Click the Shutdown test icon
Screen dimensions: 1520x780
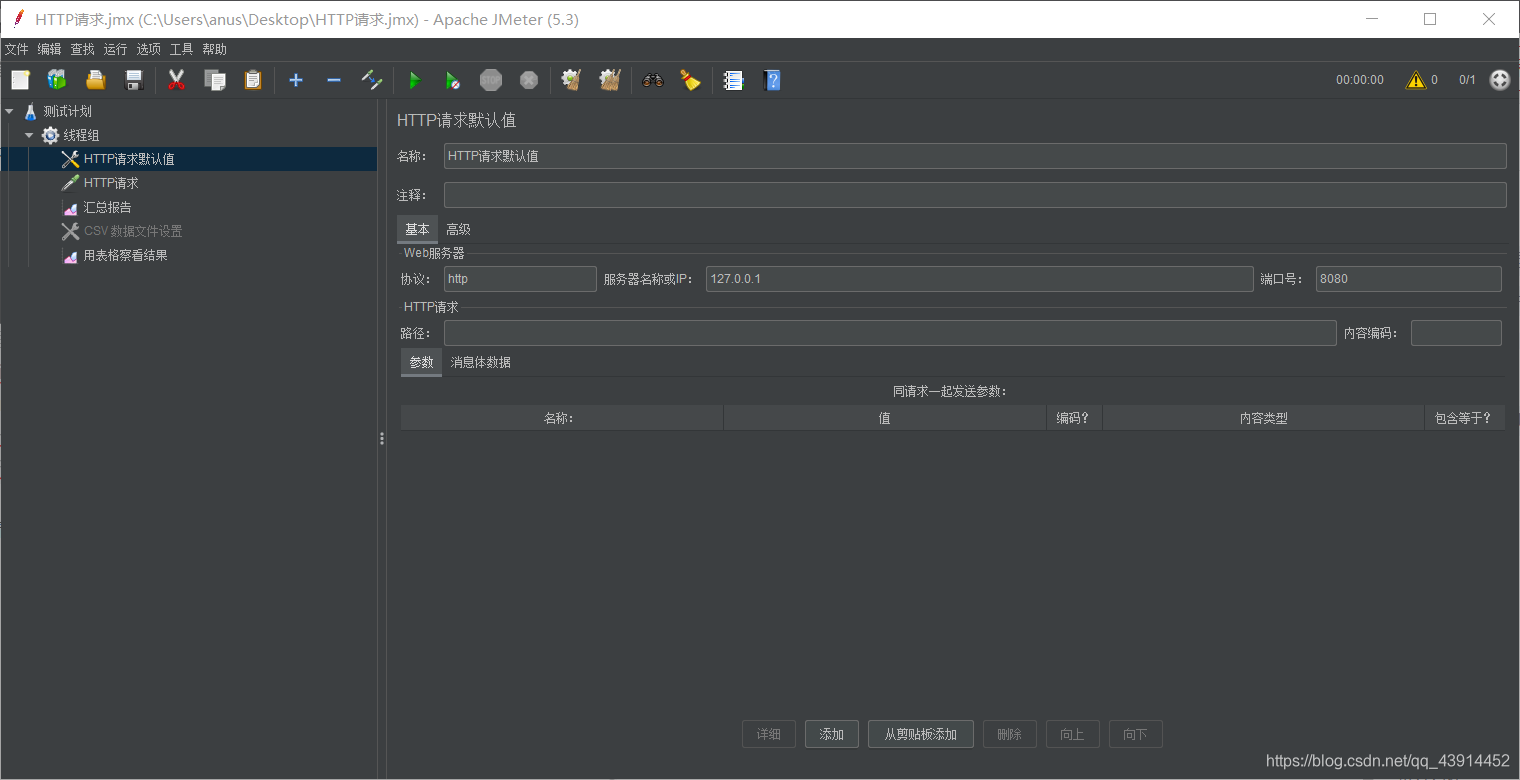529,80
